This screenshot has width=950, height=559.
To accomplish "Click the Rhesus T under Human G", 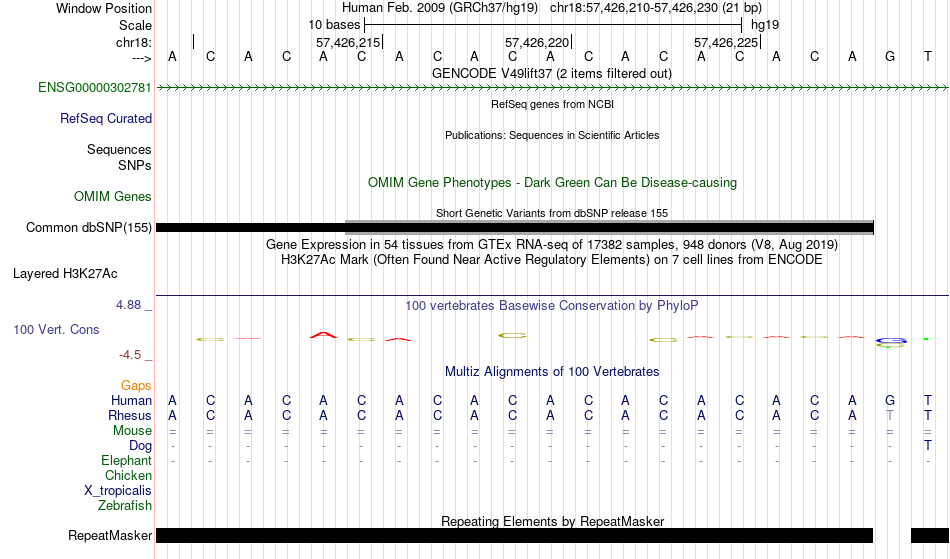I will (x=890, y=415).
